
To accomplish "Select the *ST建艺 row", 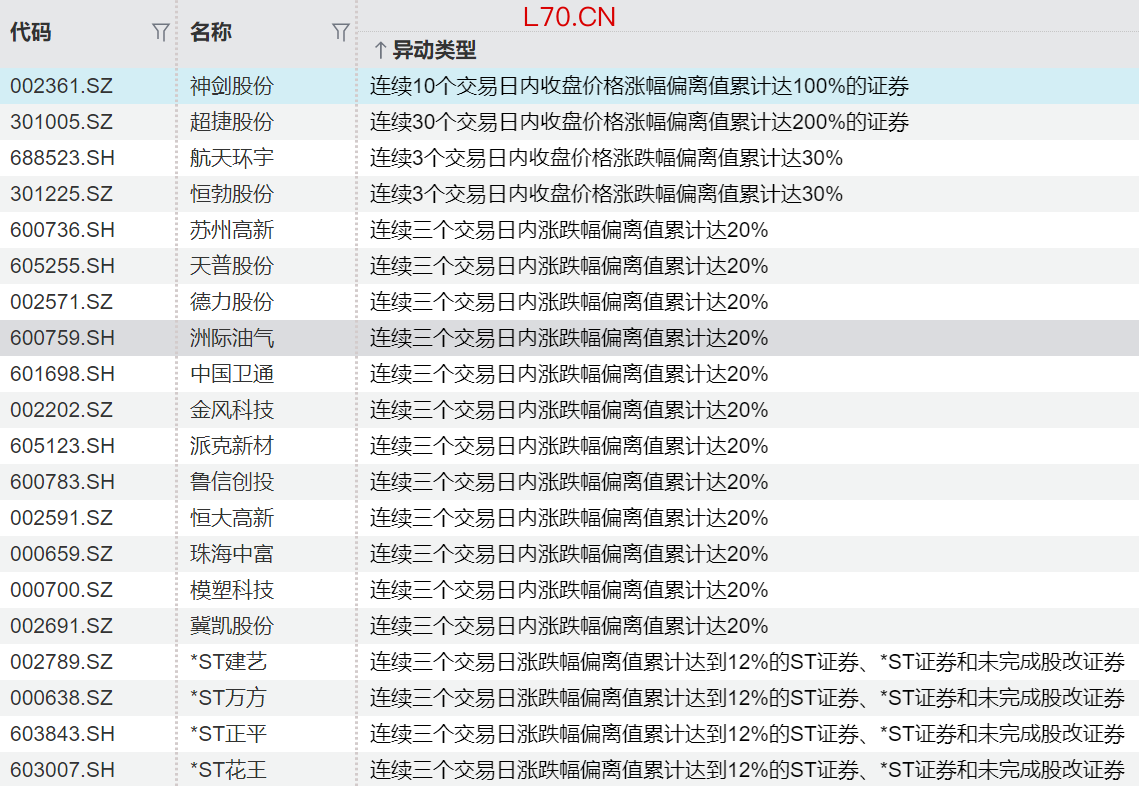I will tap(229, 662).
